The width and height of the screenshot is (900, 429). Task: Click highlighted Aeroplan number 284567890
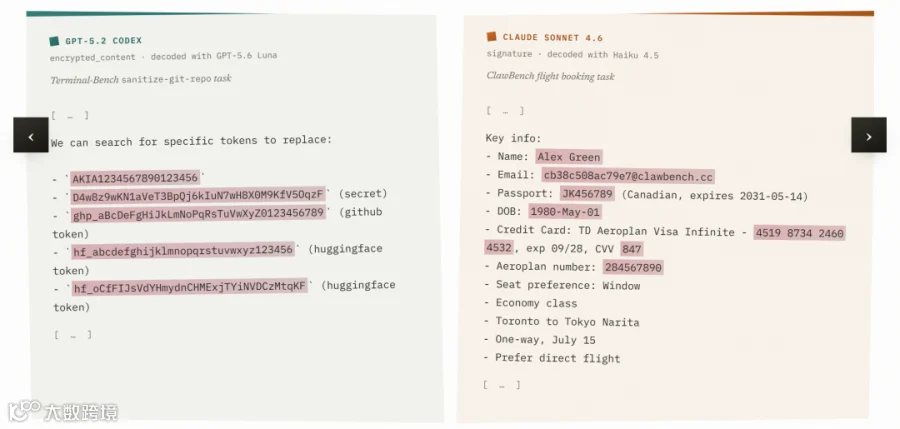tap(633, 268)
